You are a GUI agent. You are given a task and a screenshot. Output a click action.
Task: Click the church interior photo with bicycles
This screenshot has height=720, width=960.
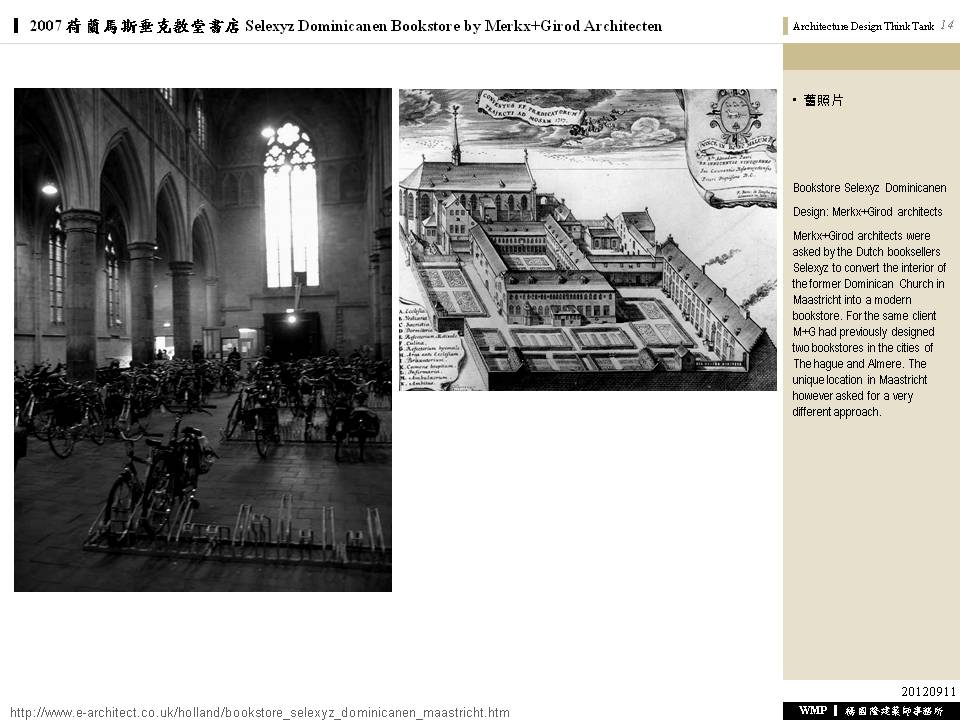click(202, 340)
